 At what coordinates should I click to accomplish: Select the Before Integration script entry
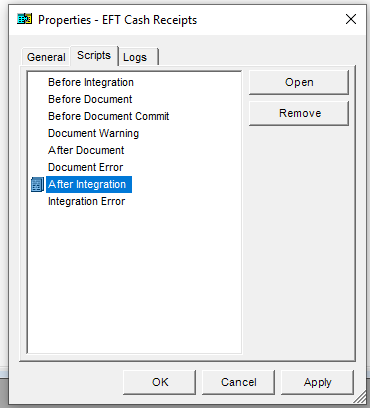tap(91, 82)
